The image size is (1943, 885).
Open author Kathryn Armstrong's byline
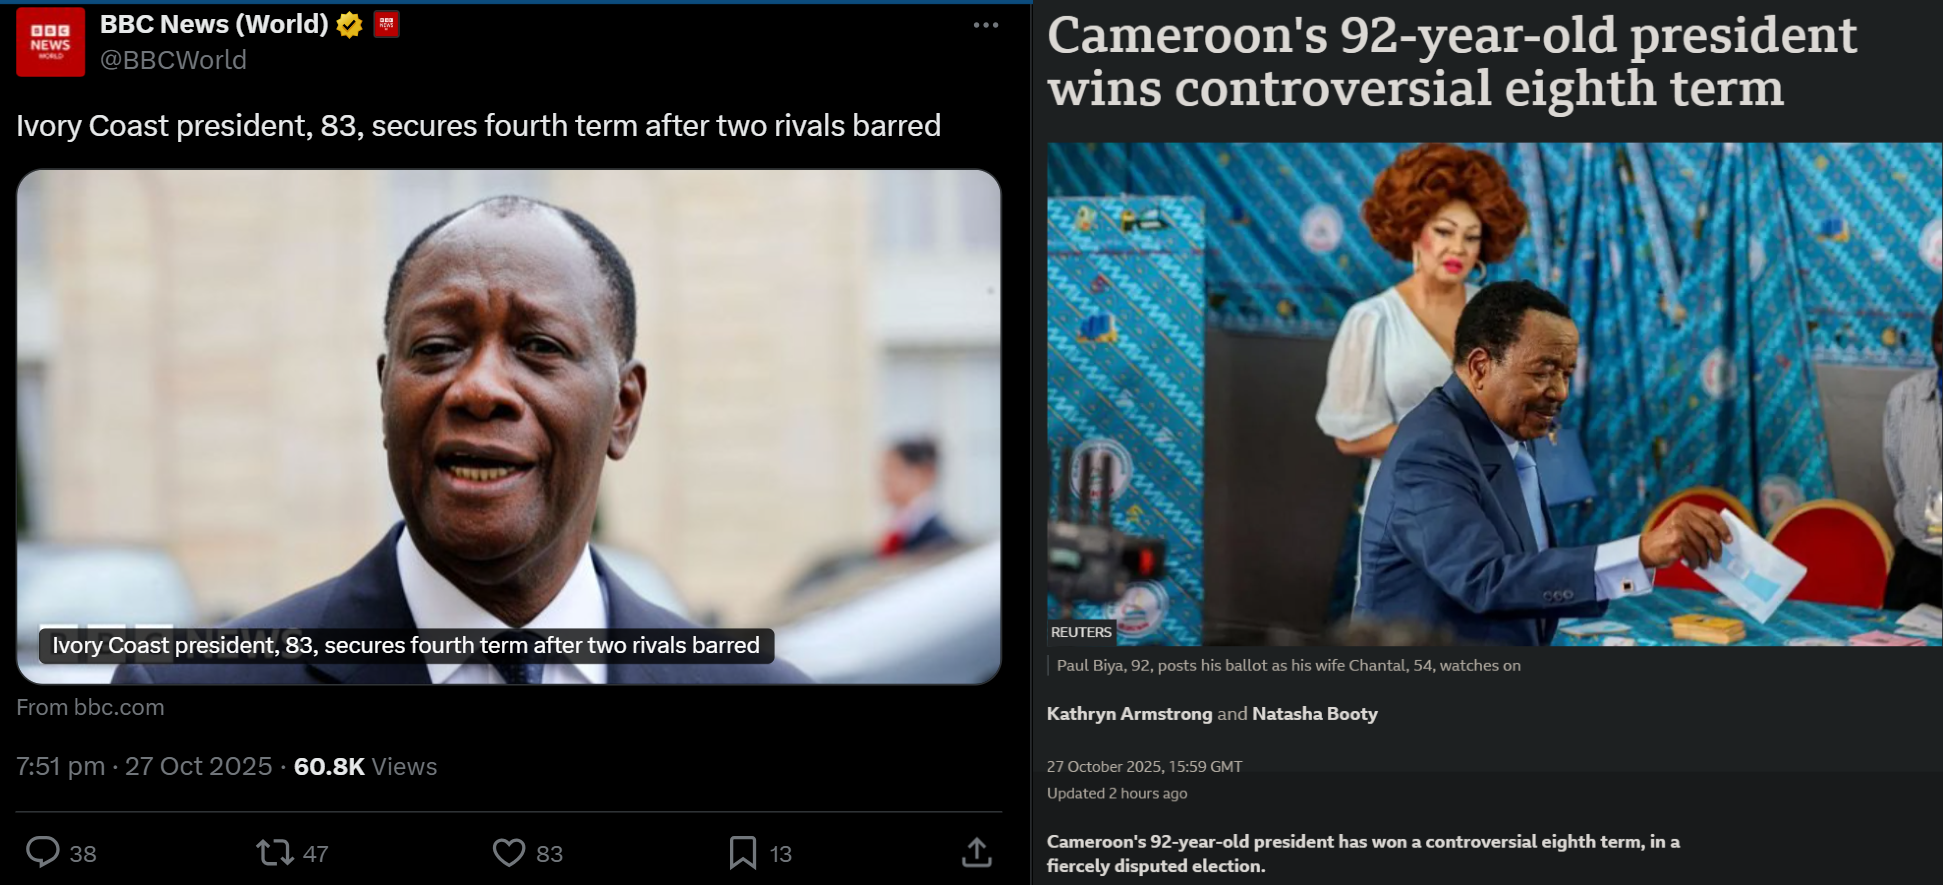tap(1129, 714)
